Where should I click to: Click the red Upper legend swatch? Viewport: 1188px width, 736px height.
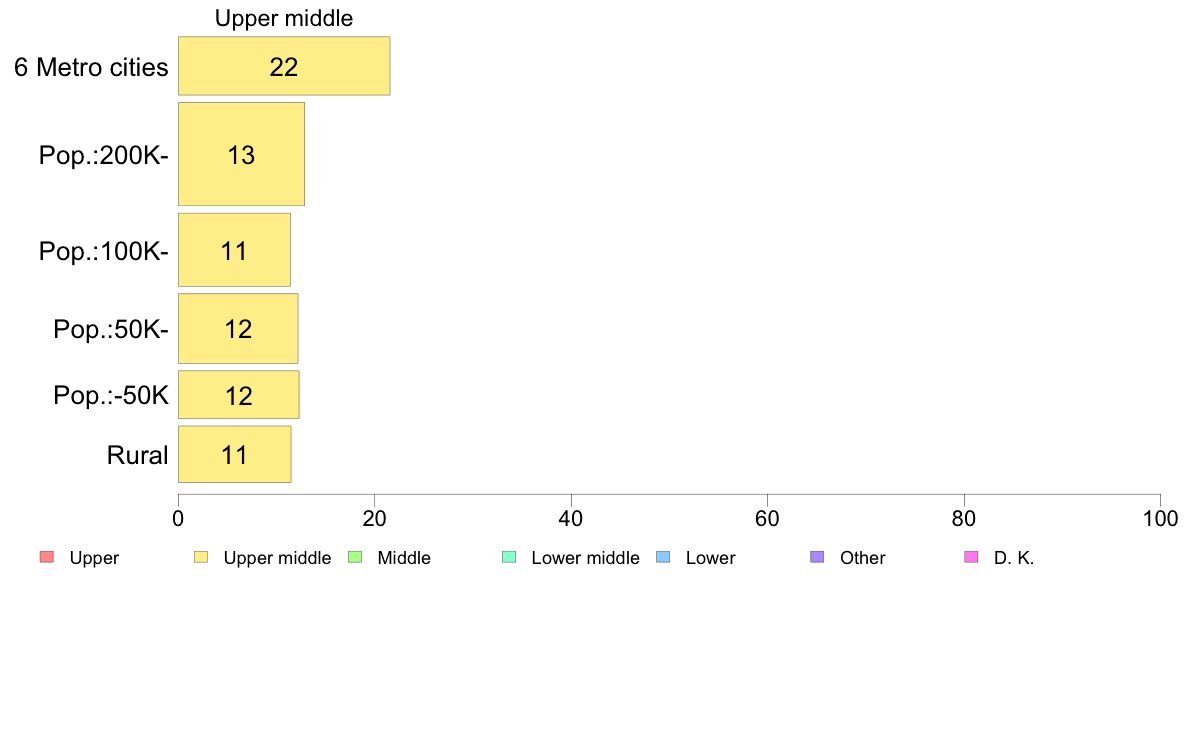click(47, 557)
